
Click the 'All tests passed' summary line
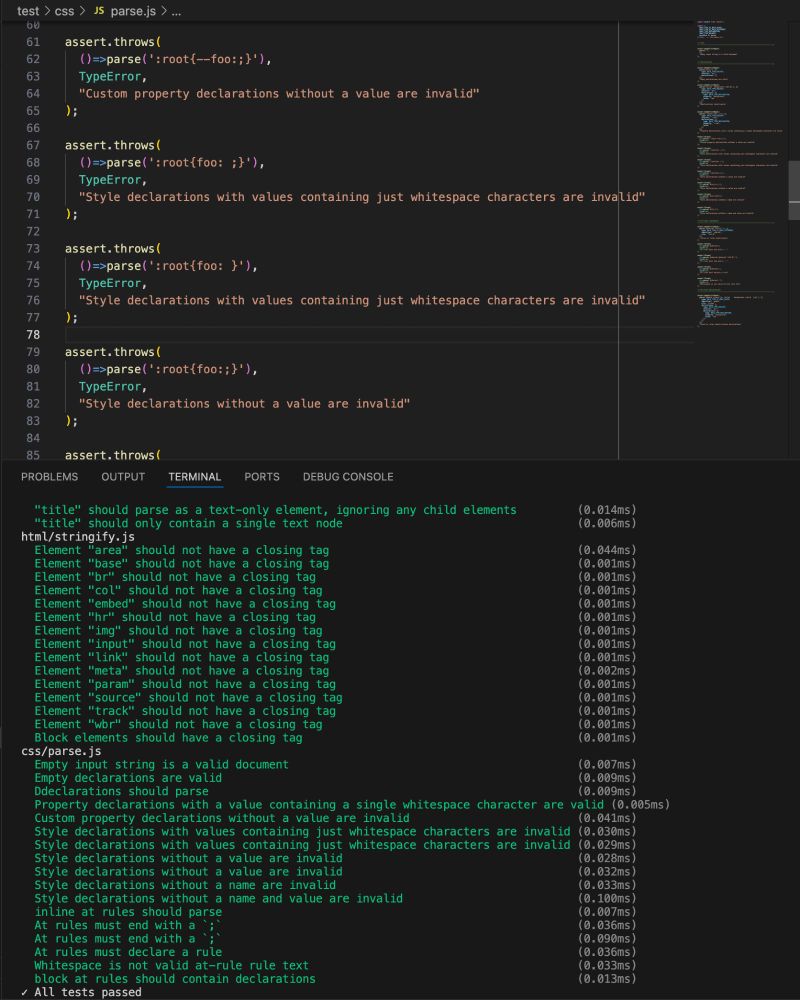pos(81,992)
